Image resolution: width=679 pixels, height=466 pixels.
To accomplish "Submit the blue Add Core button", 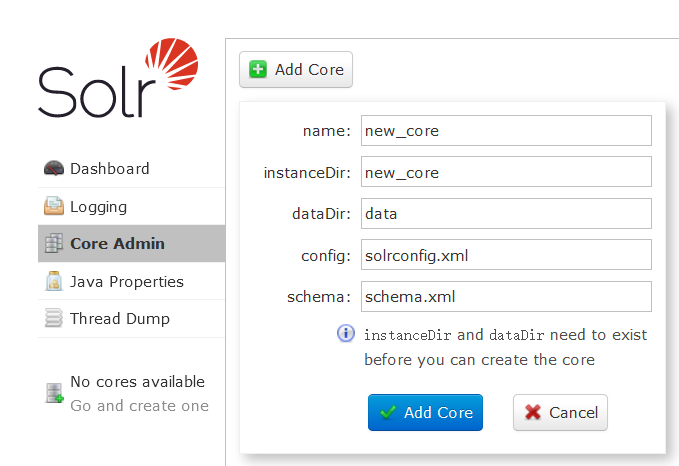I will (x=425, y=412).
